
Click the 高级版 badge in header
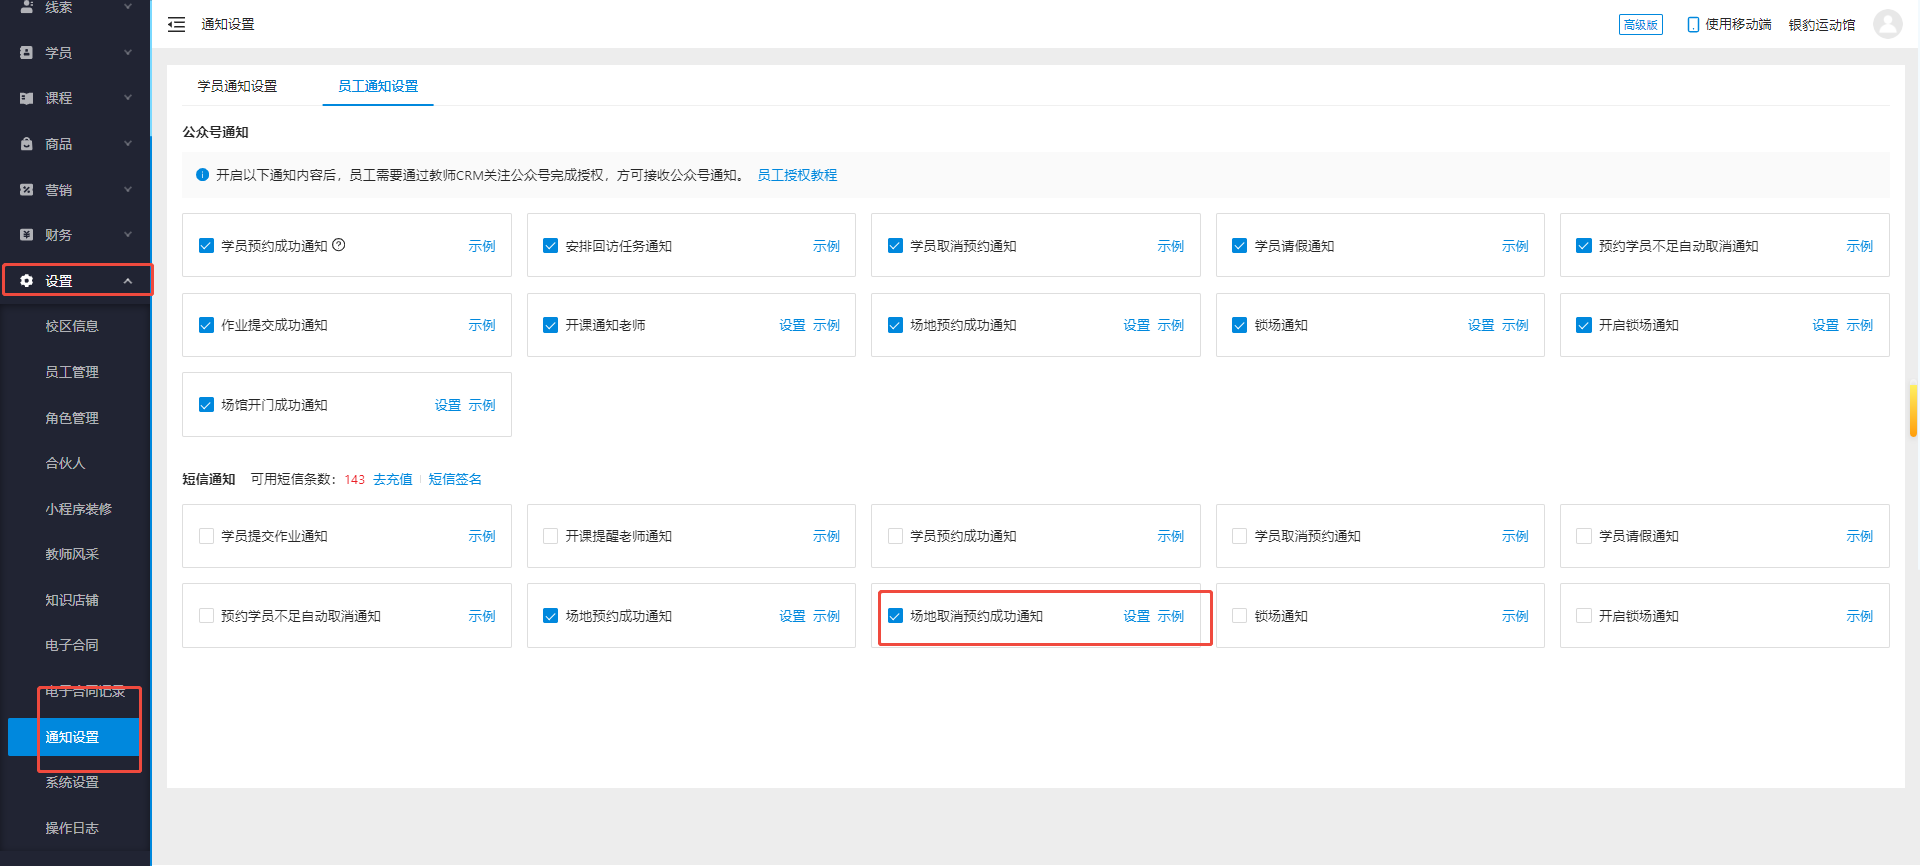tap(1640, 24)
